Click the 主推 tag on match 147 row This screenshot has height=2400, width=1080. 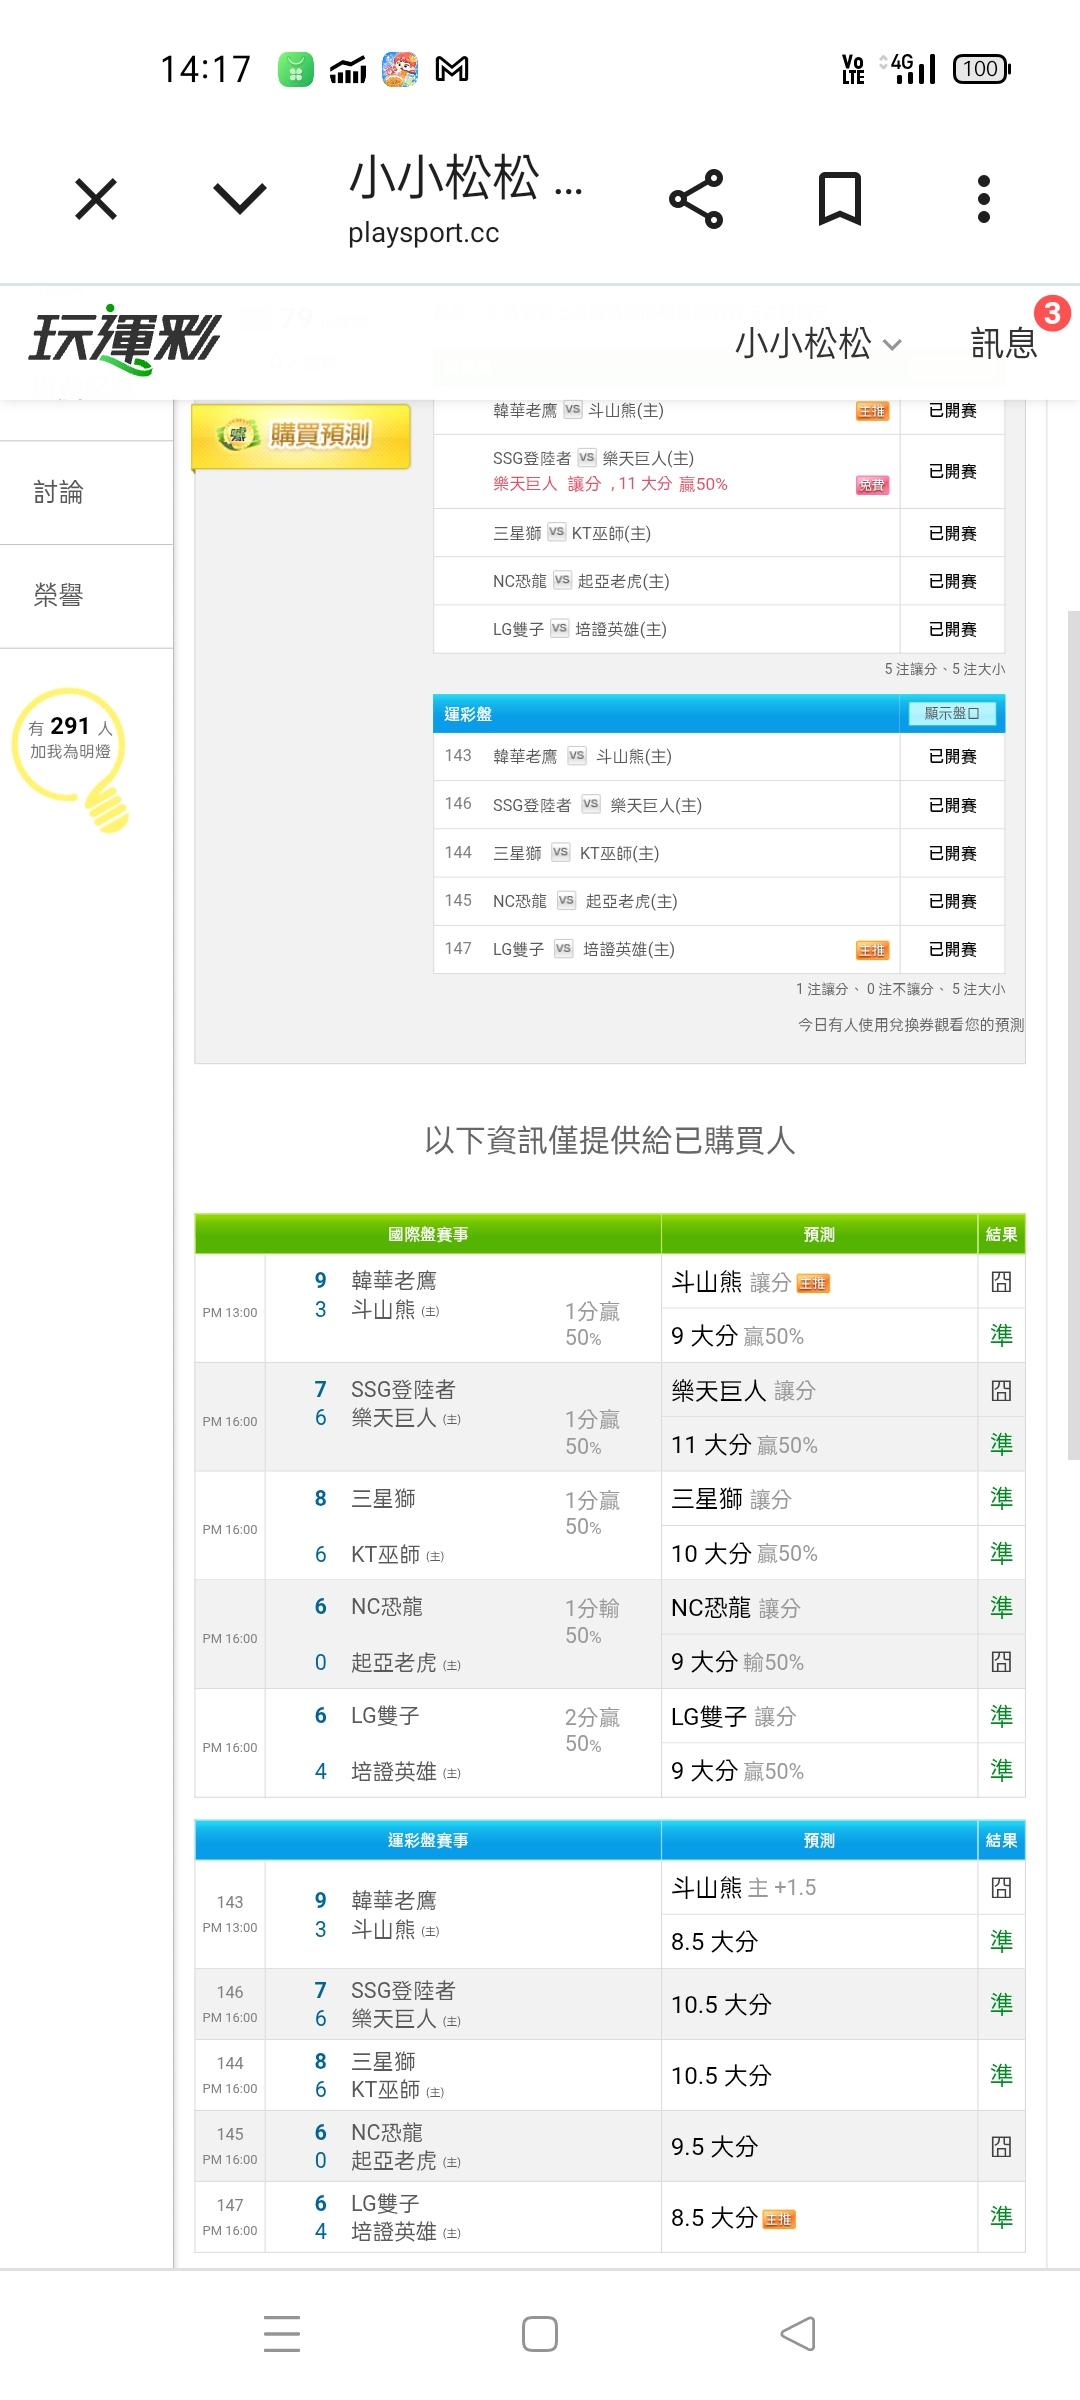(x=872, y=950)
